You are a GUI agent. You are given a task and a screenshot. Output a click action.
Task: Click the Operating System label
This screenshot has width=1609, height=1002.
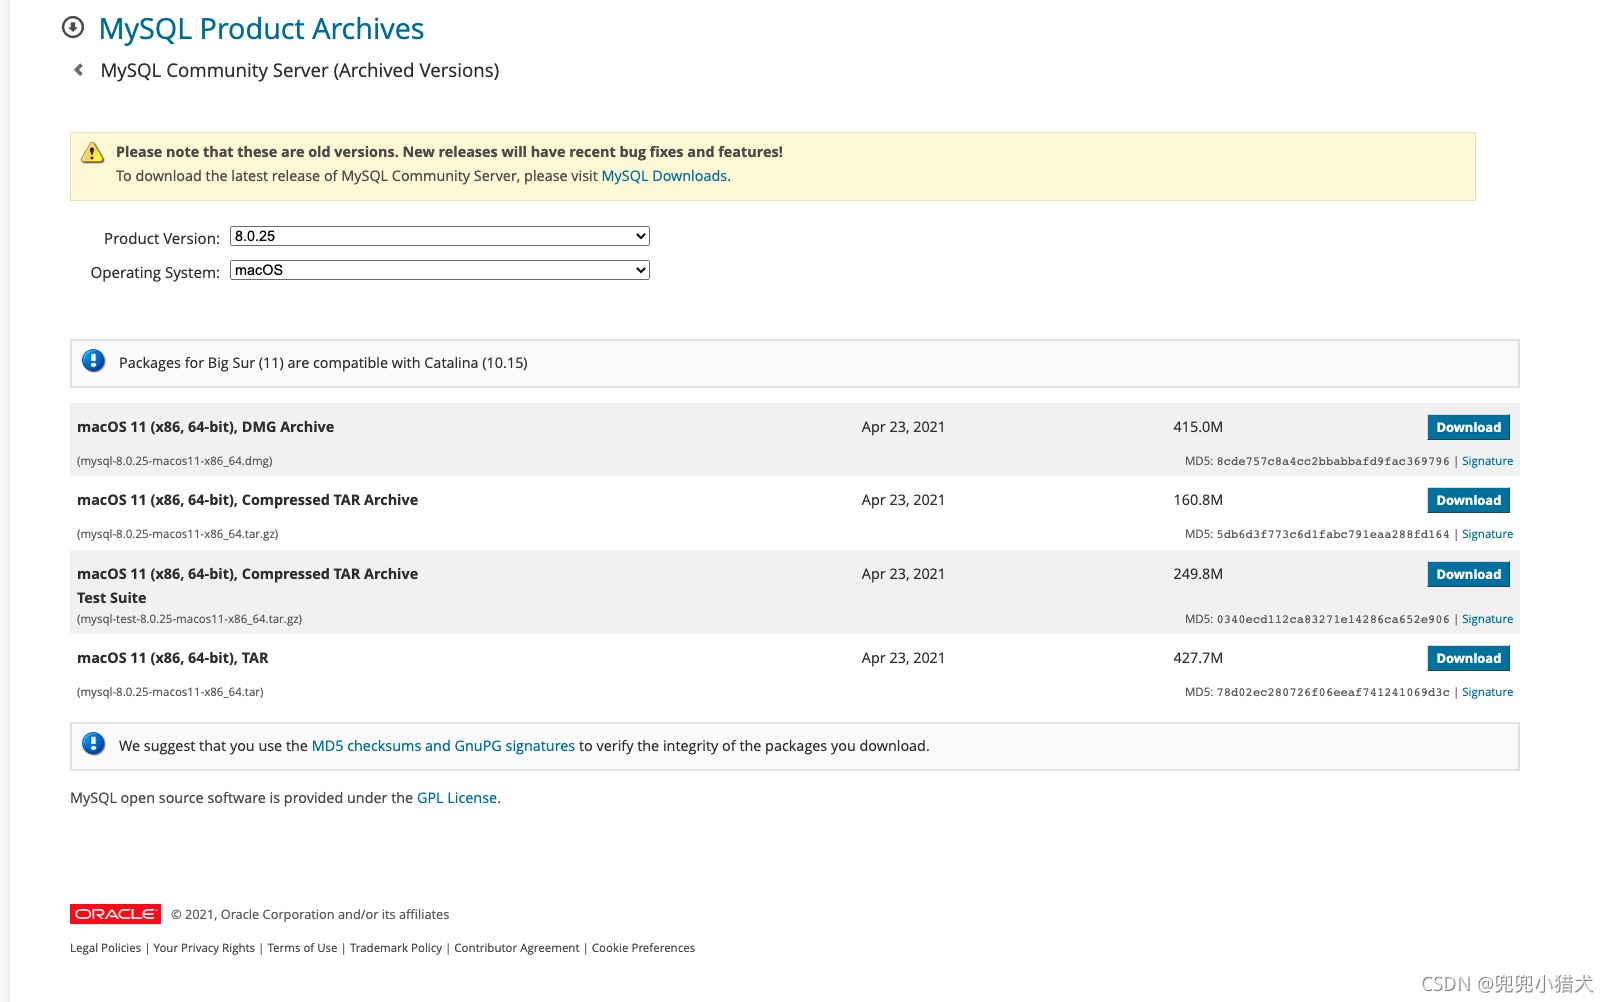click(155, 272)
